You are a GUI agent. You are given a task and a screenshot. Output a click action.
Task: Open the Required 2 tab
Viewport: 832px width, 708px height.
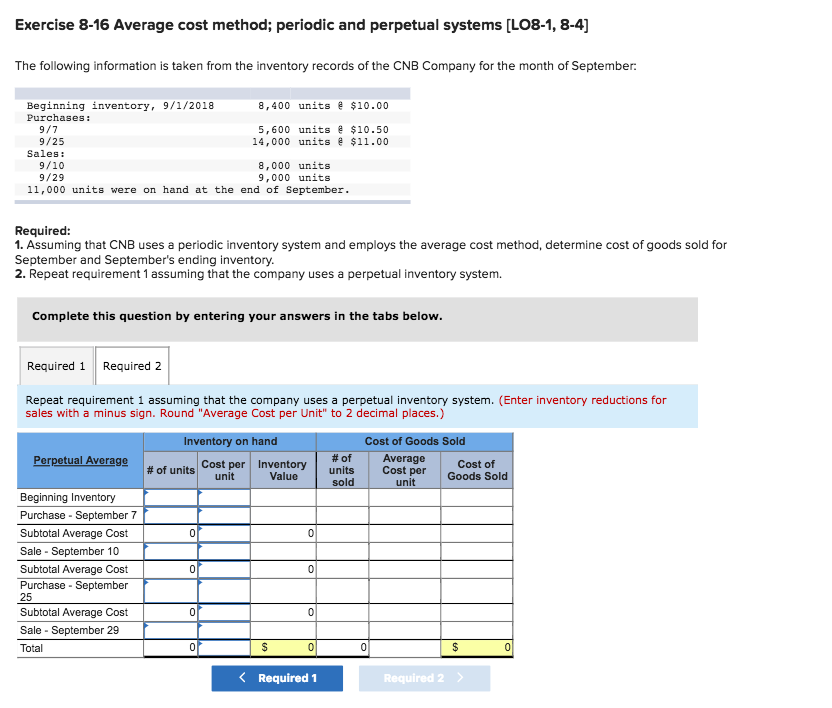coord(131,365)
